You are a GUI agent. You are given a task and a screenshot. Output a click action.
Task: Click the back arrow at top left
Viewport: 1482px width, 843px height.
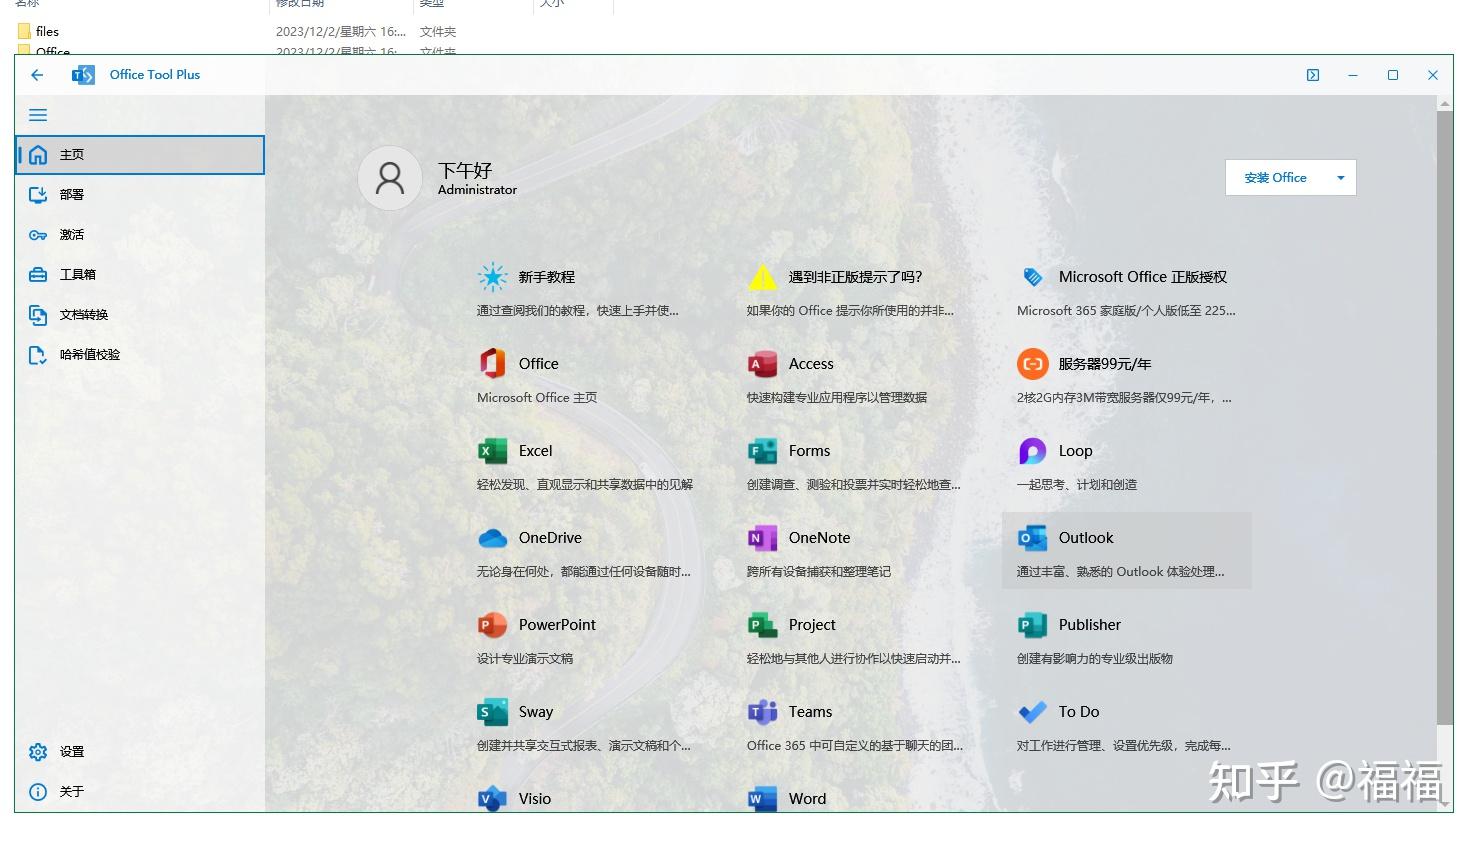pyautogui.click(x=37, y=74)
